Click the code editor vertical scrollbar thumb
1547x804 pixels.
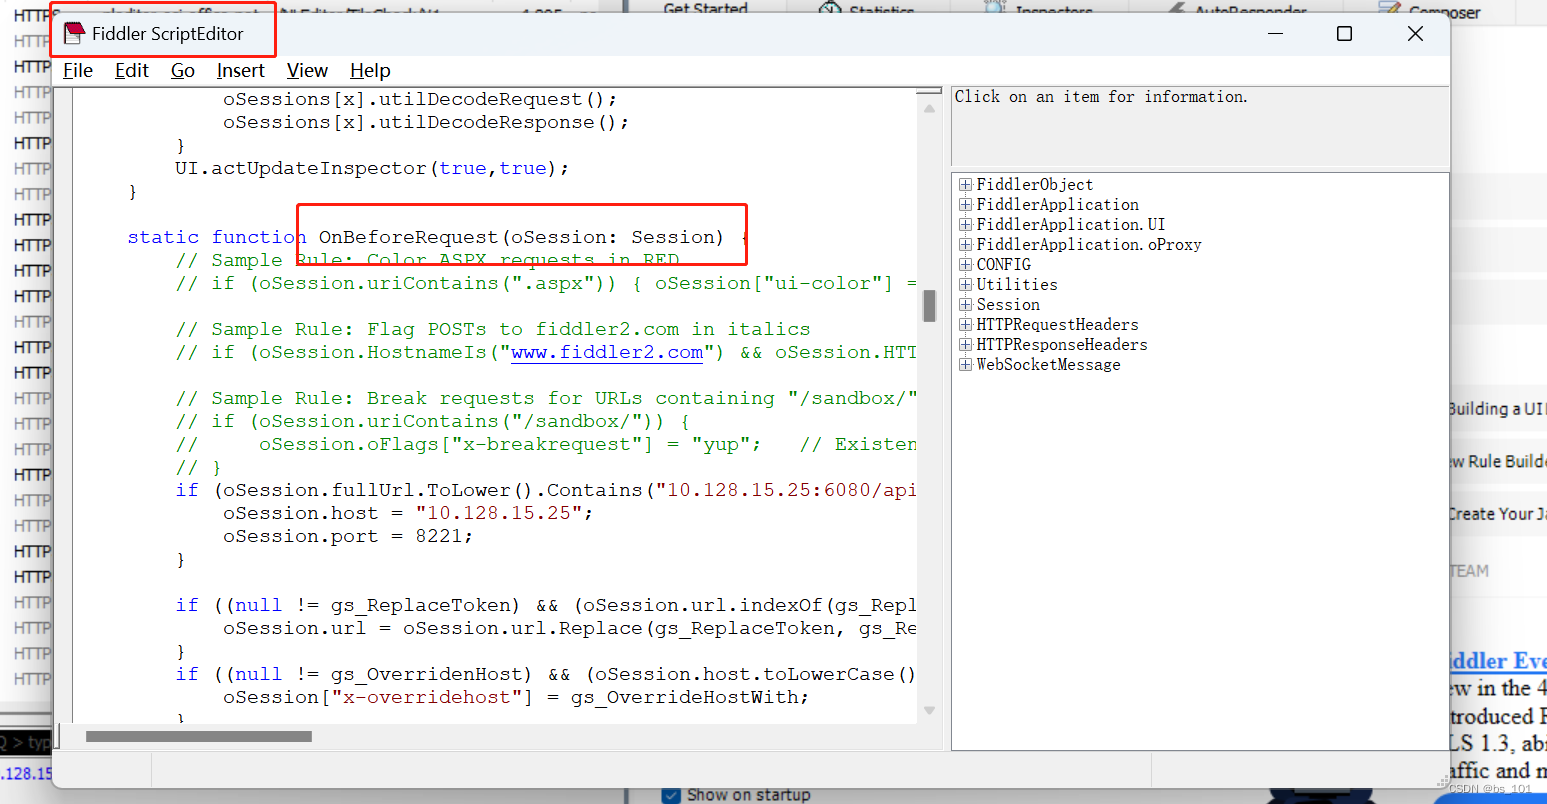coord(930,306)
